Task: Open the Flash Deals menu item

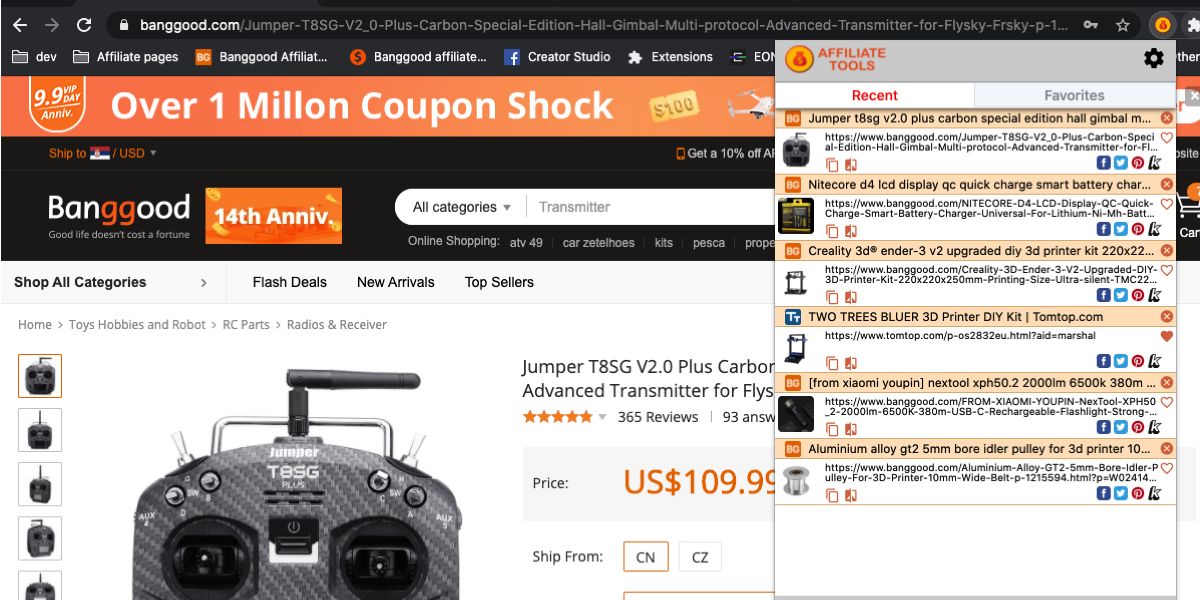Action: tap(290, 282)
